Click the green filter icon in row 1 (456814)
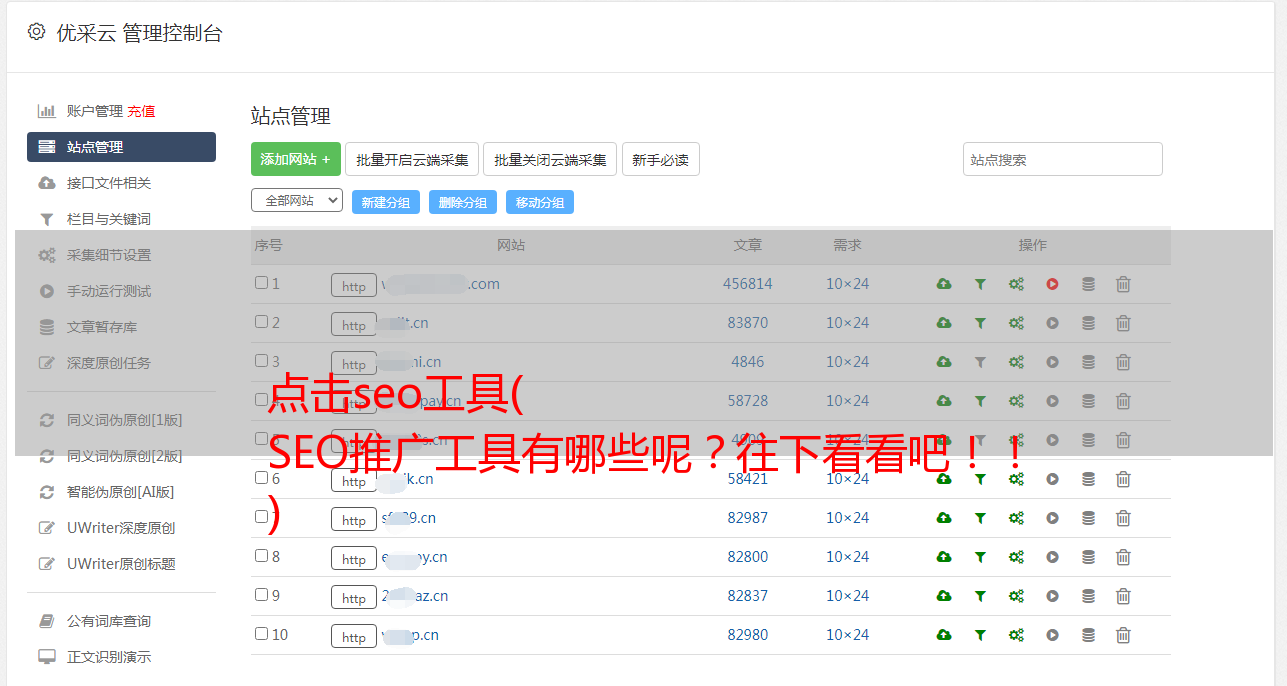 pos(980,284)
